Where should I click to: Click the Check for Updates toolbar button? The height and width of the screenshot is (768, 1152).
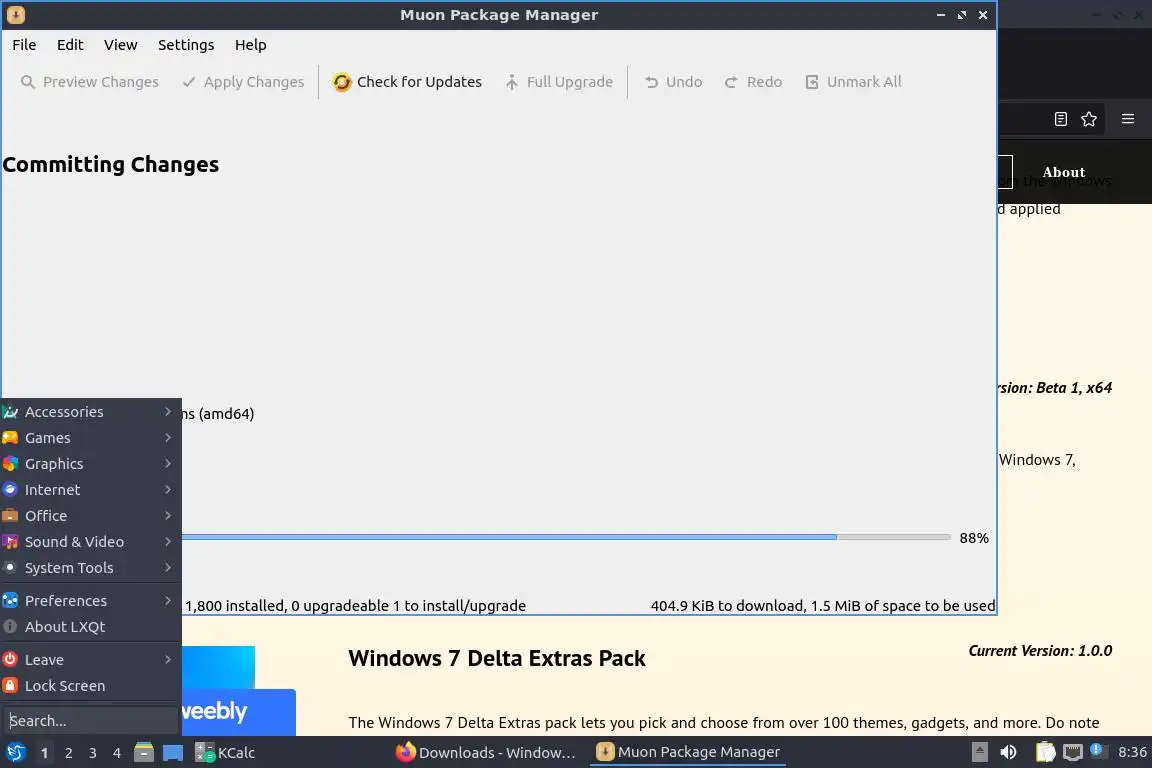[x=407, y=82]
